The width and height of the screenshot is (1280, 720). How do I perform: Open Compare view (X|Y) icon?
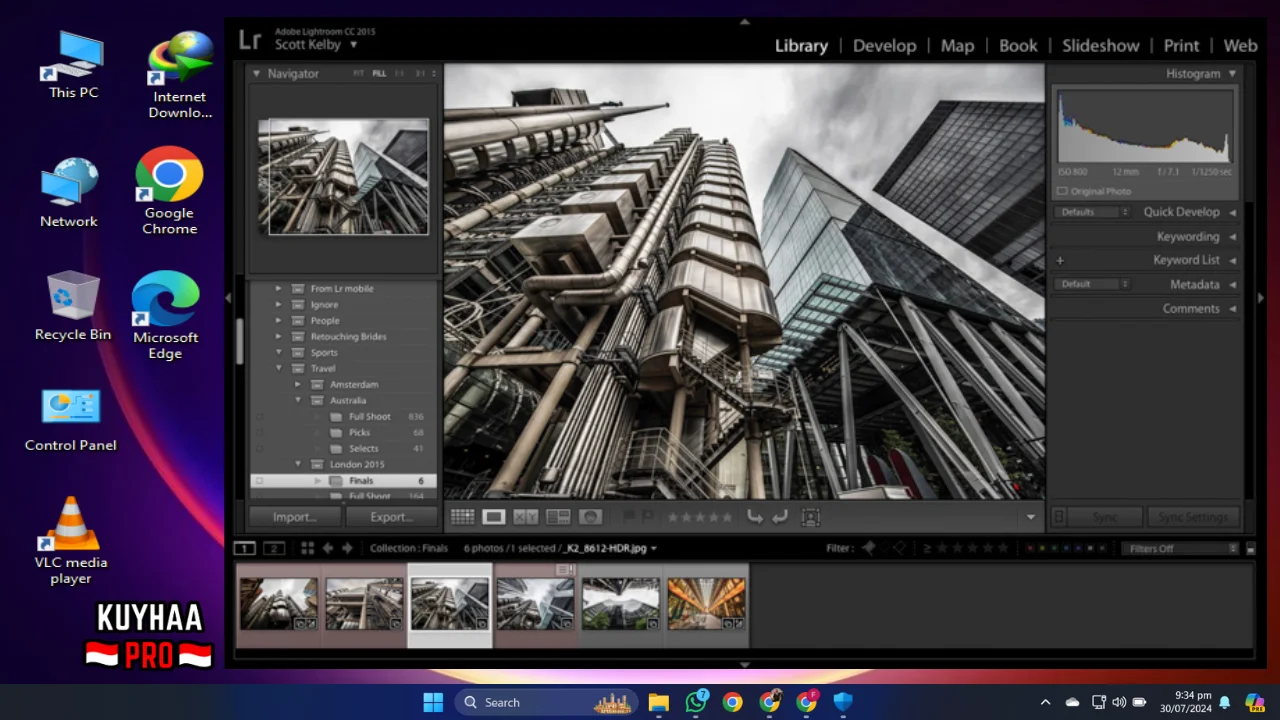pos(526,517)
